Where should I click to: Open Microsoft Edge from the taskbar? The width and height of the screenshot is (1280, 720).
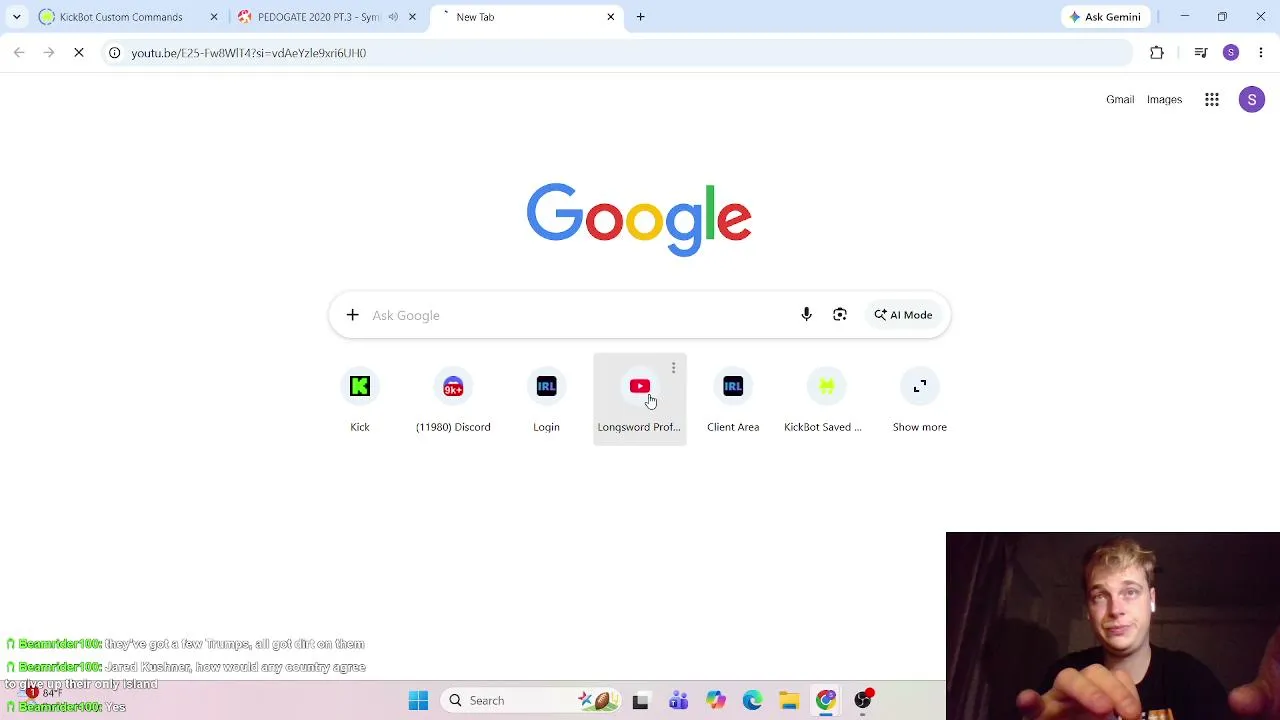[x=752, y=701]
